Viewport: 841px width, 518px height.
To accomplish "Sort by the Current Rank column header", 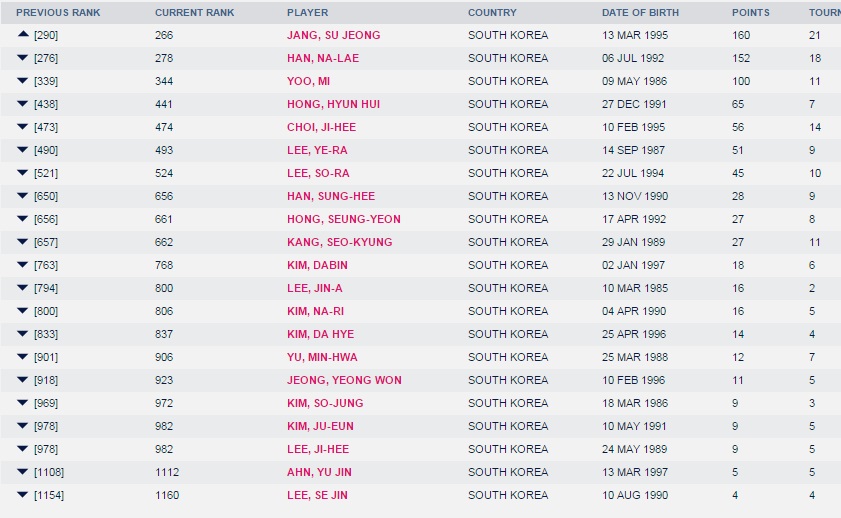I will click(x=195, y=12).
